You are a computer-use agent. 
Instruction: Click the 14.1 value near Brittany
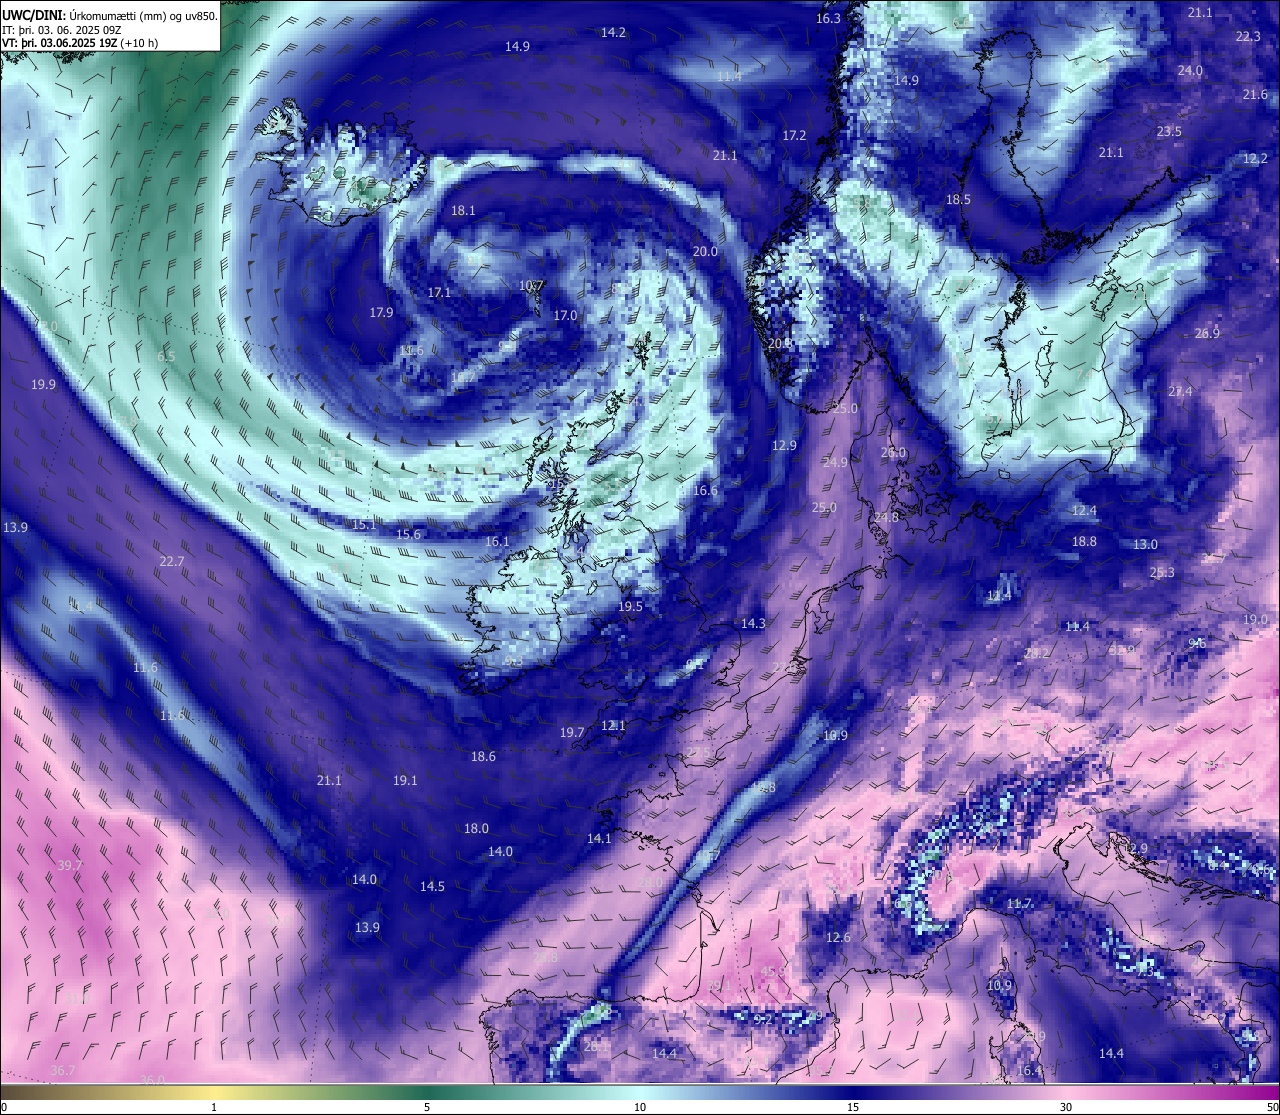pos(599,838)
